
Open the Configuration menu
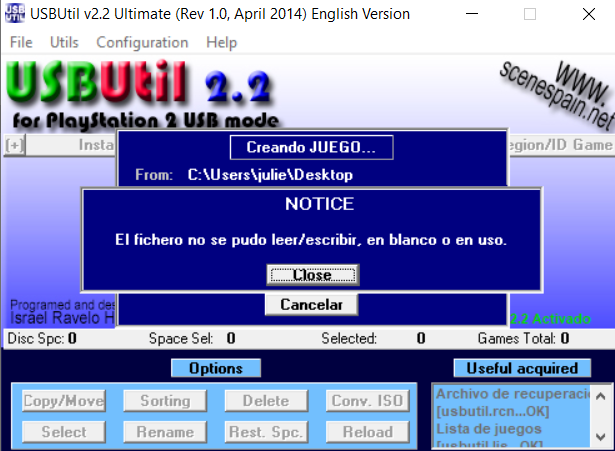click(x=142, y=42)
